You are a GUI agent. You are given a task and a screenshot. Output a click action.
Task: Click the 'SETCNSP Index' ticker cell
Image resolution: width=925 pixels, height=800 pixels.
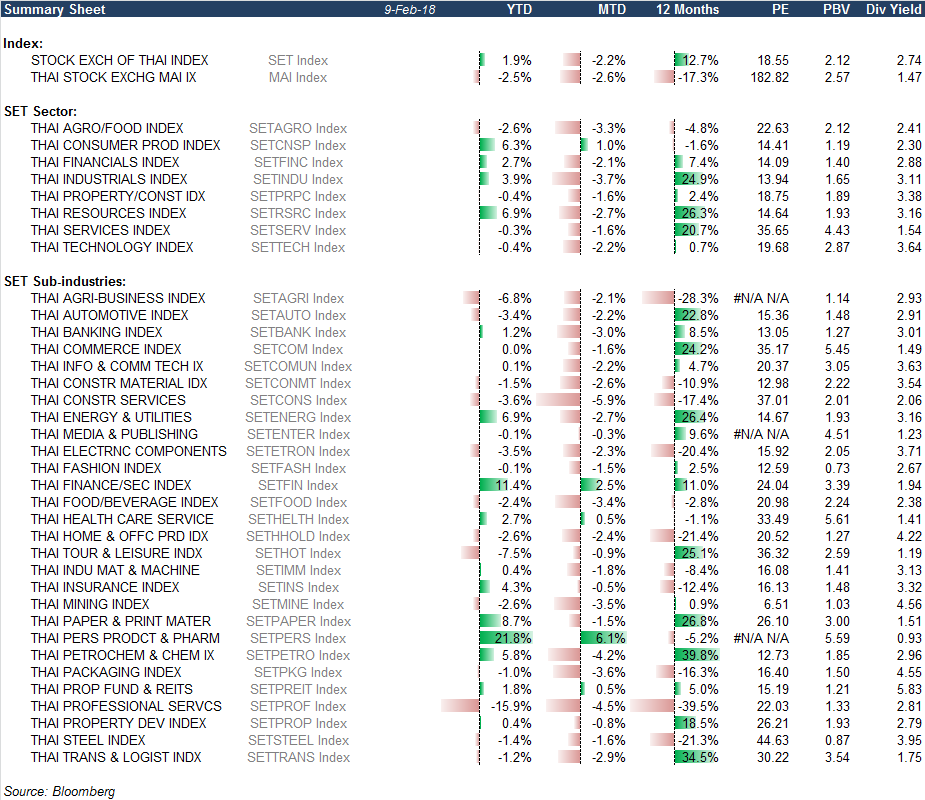(298, 146)
